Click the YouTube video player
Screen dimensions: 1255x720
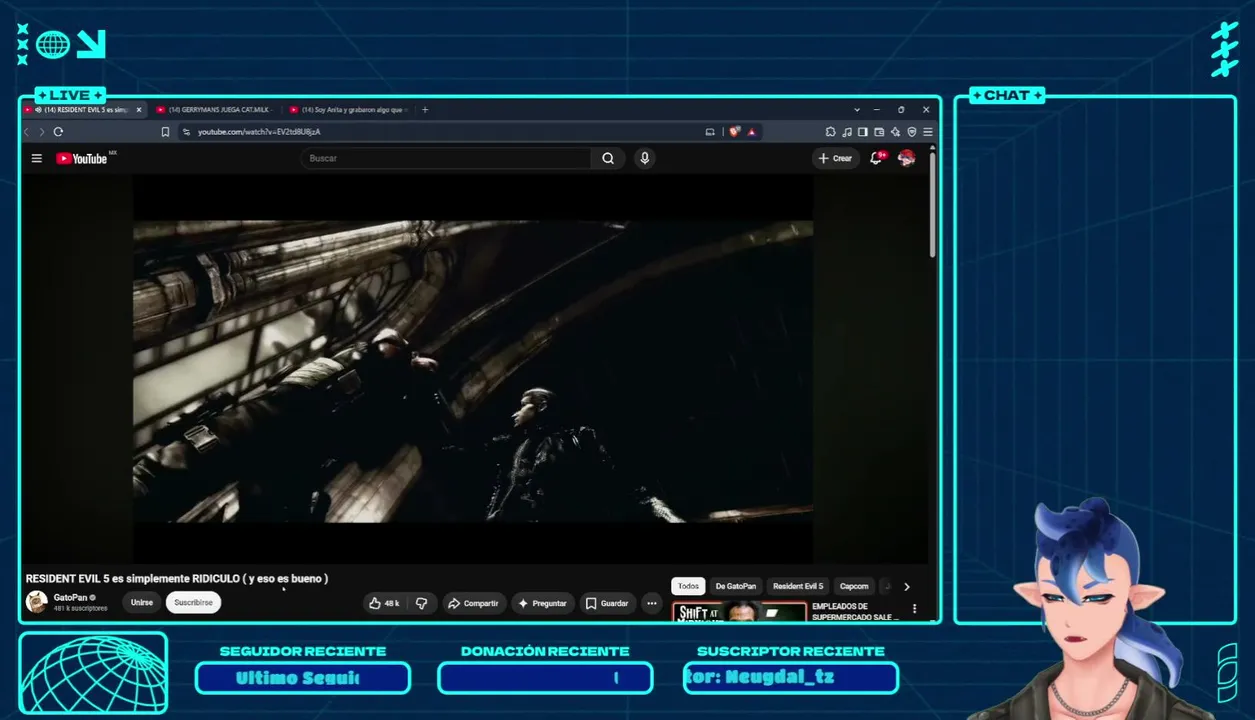pyautogui.click(x=473, y=370)
